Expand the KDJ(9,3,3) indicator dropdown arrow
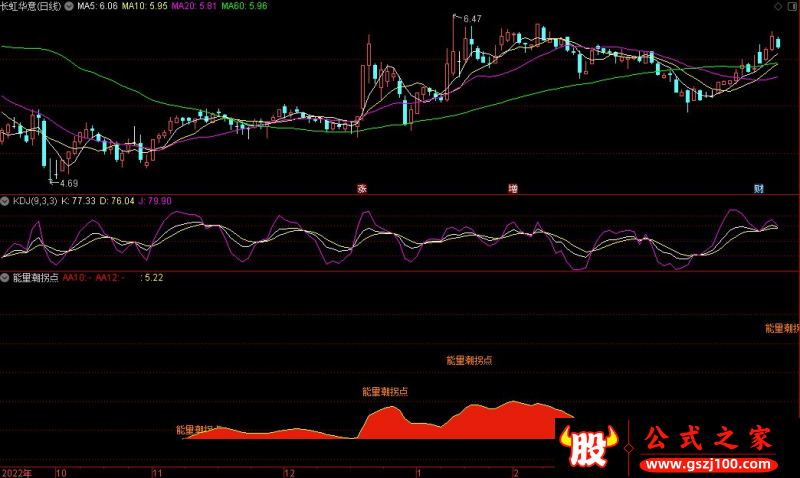The width and height of the screenshot is (800, 478). coord(5,201)
